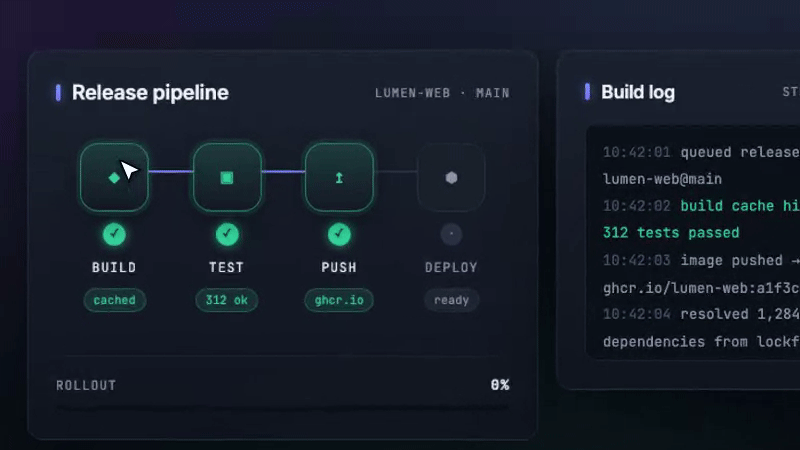
Task: Click log line '312 tests passed'
Action: click(671, 233)
